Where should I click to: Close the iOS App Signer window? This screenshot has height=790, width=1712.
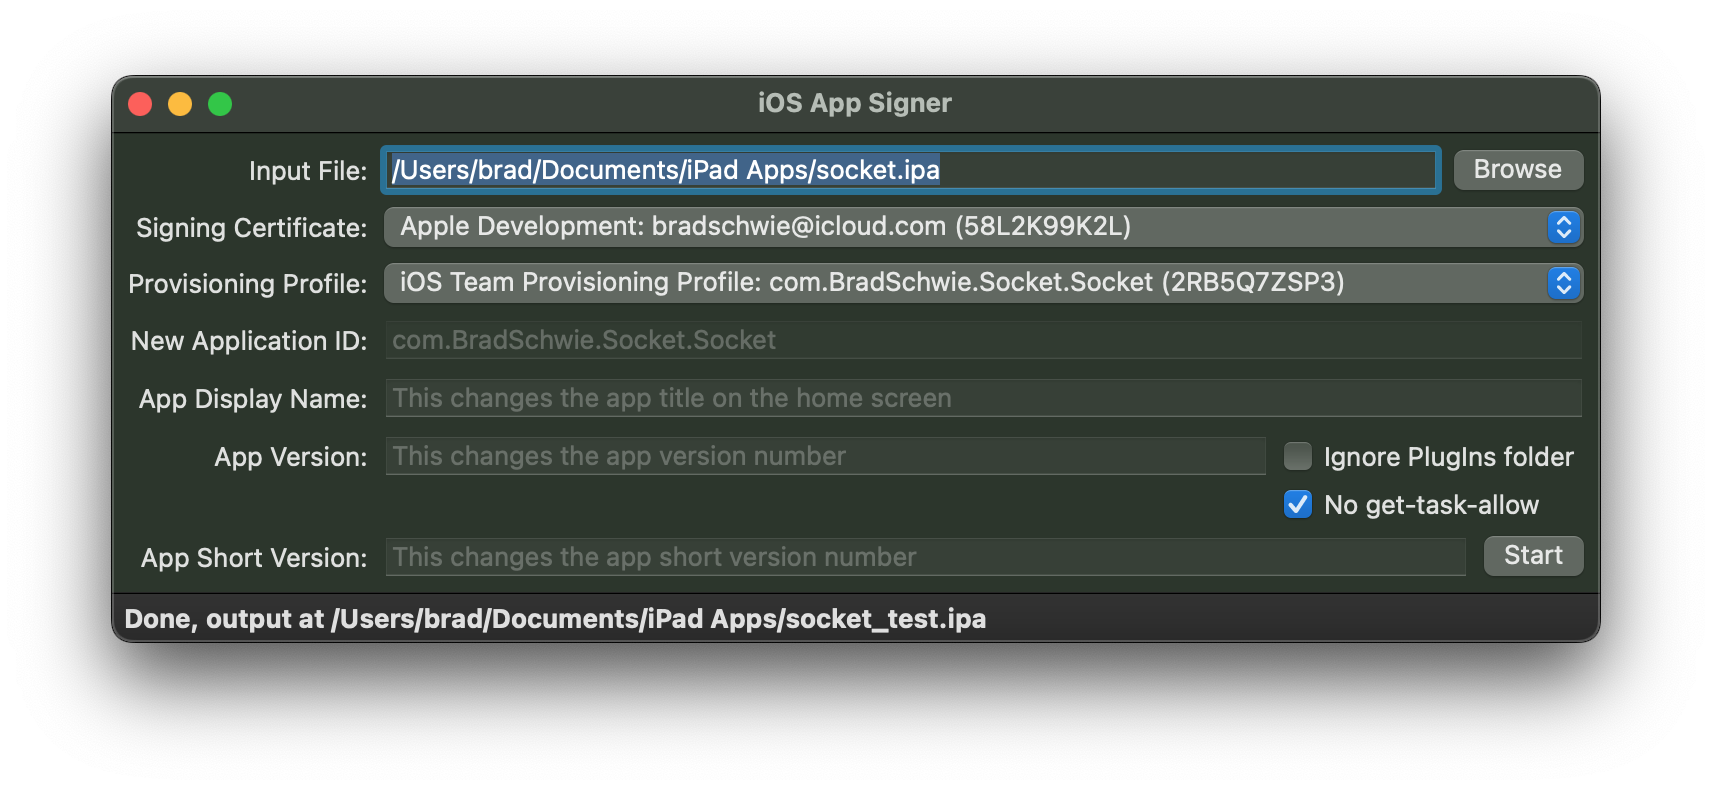(x=140, y=104)
